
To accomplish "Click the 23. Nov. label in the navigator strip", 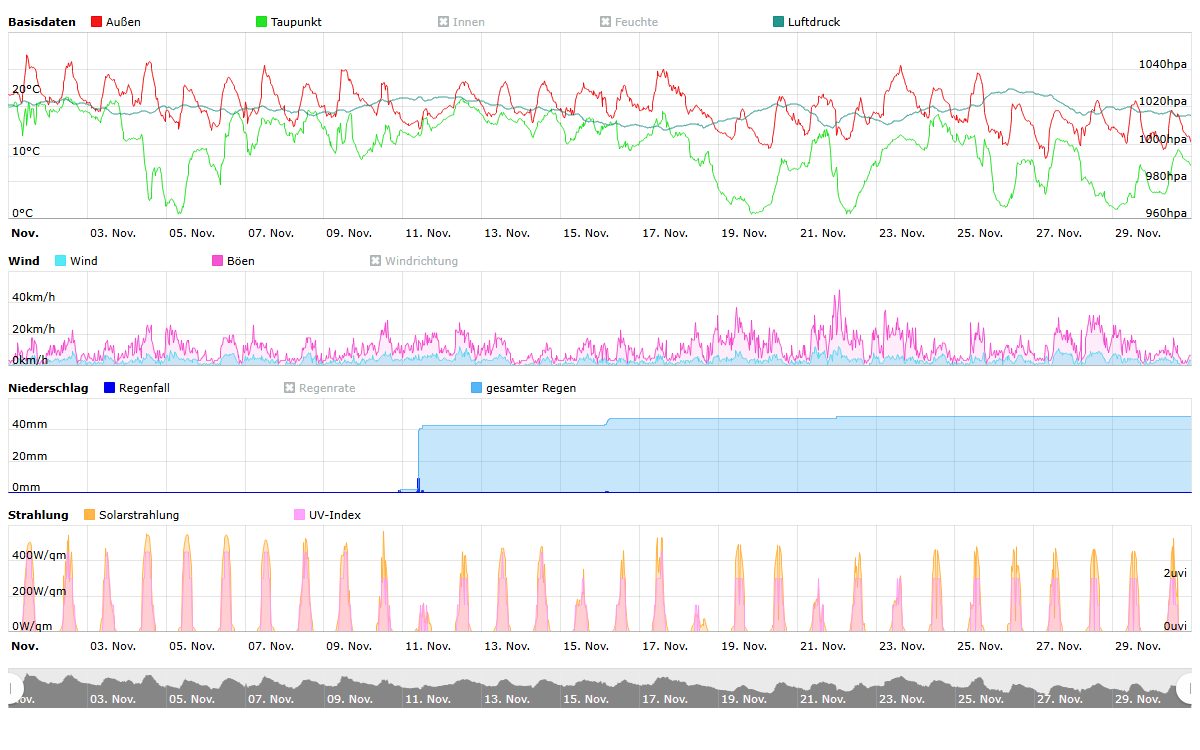I will pyautogui.click(x=899, y=699).
